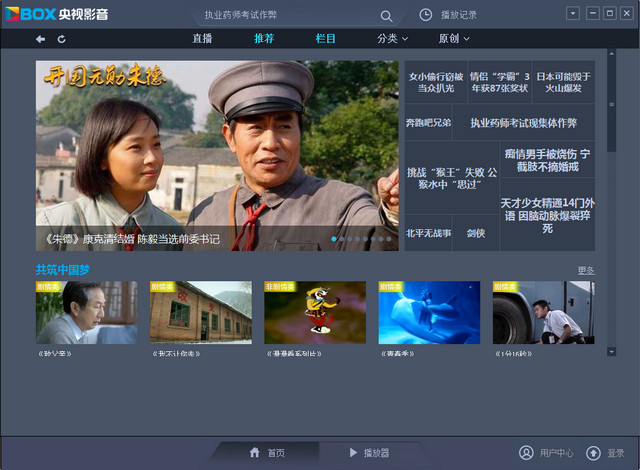Open the 更多 link for 共筑中国梦

586,270
